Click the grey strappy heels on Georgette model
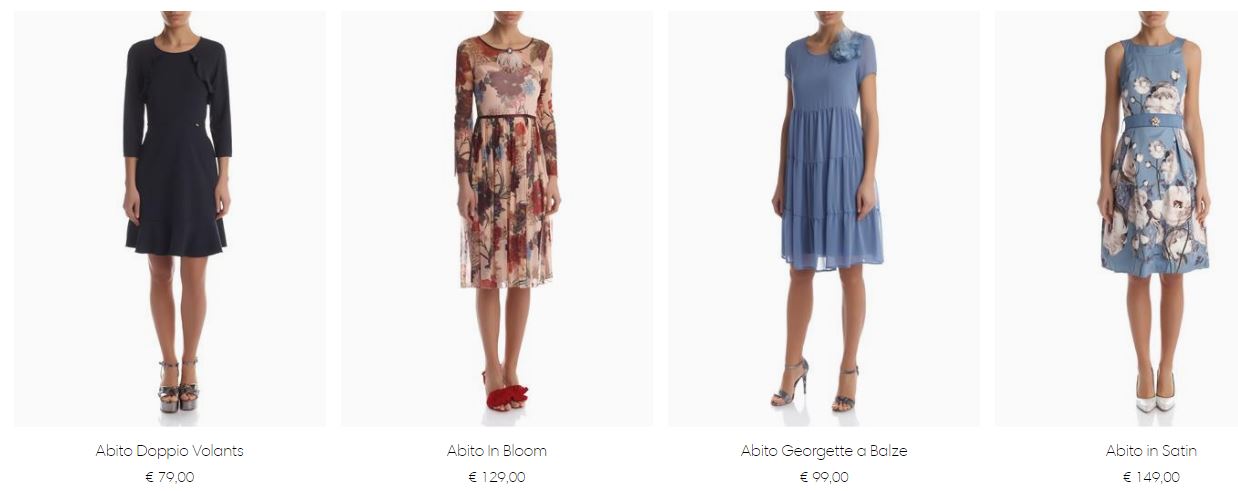The width and height of the screenshot is (1238, 491). coord(815,387)
